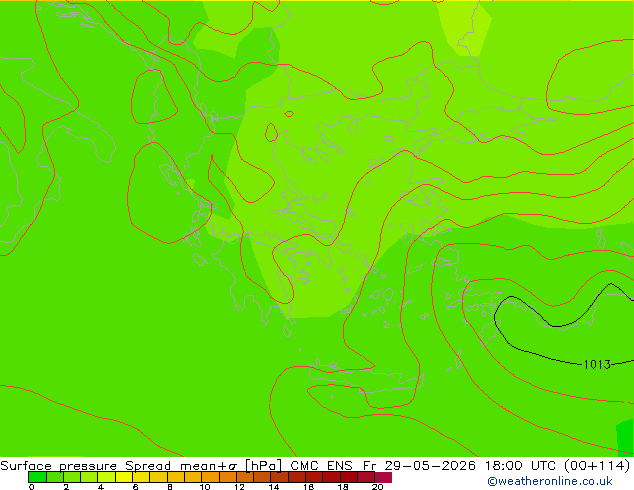Click the 'mean+σ' text in the caption
This screenshot has width=634, height=490.
click(209, 466)
